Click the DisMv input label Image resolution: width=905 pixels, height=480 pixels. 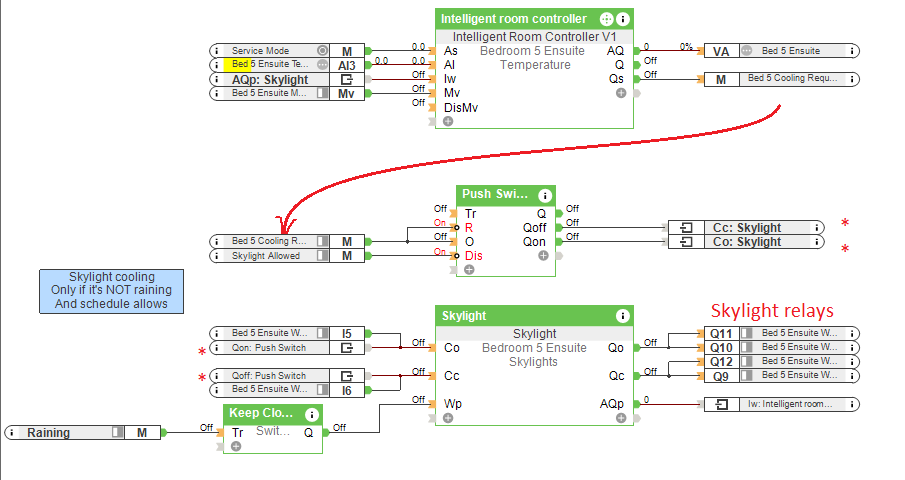pyautogui.click(x=461, y=108)
